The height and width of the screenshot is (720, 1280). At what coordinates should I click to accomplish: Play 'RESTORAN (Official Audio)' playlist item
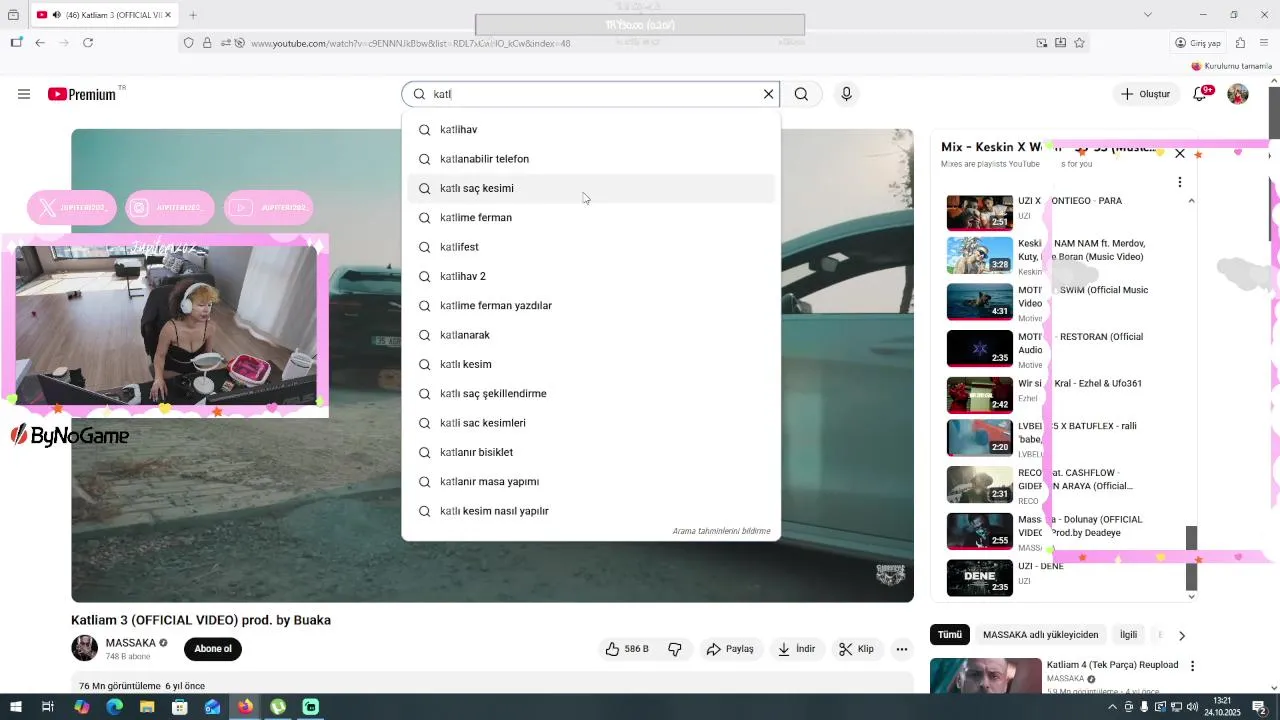coord(1060,348)
